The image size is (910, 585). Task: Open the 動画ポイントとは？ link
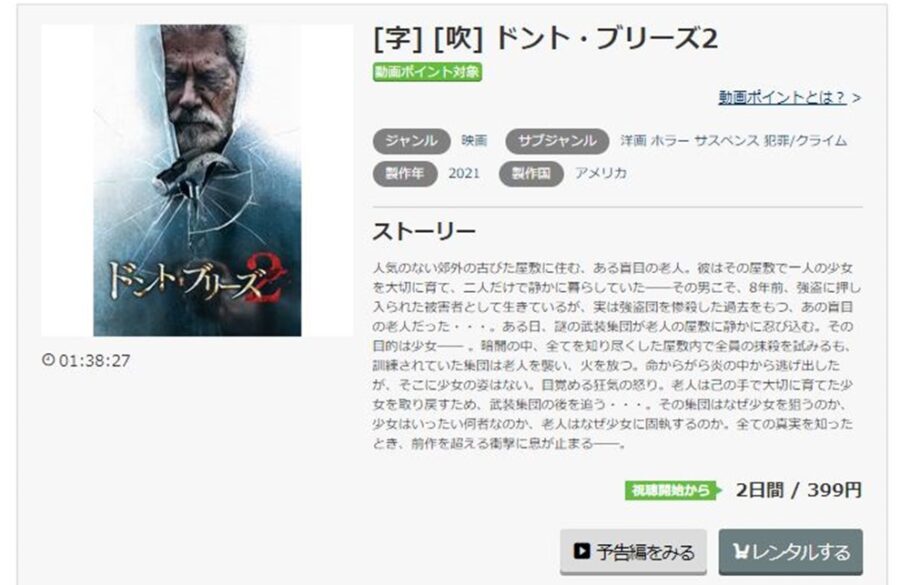pos(782,98)
